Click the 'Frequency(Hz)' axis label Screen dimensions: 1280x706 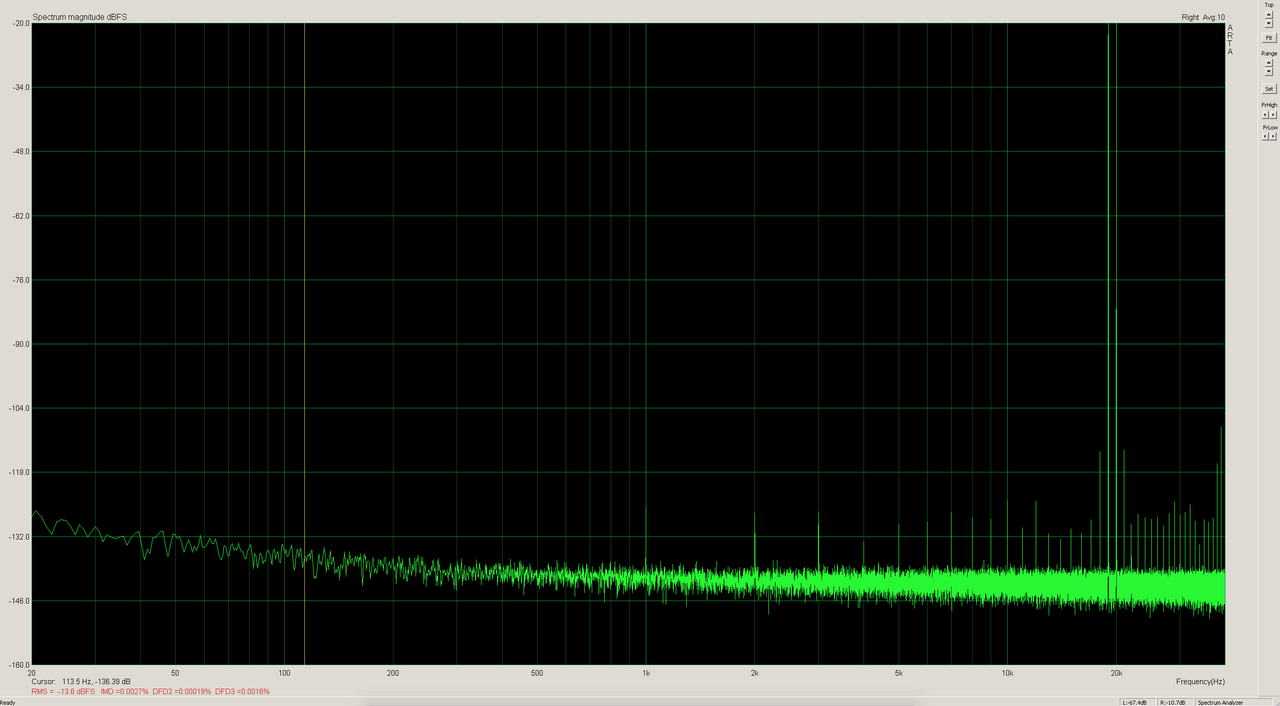1200,682
